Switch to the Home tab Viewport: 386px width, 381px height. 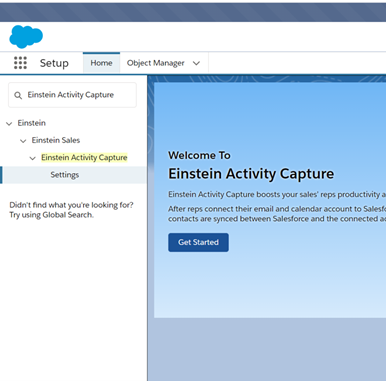pos(101,63)
